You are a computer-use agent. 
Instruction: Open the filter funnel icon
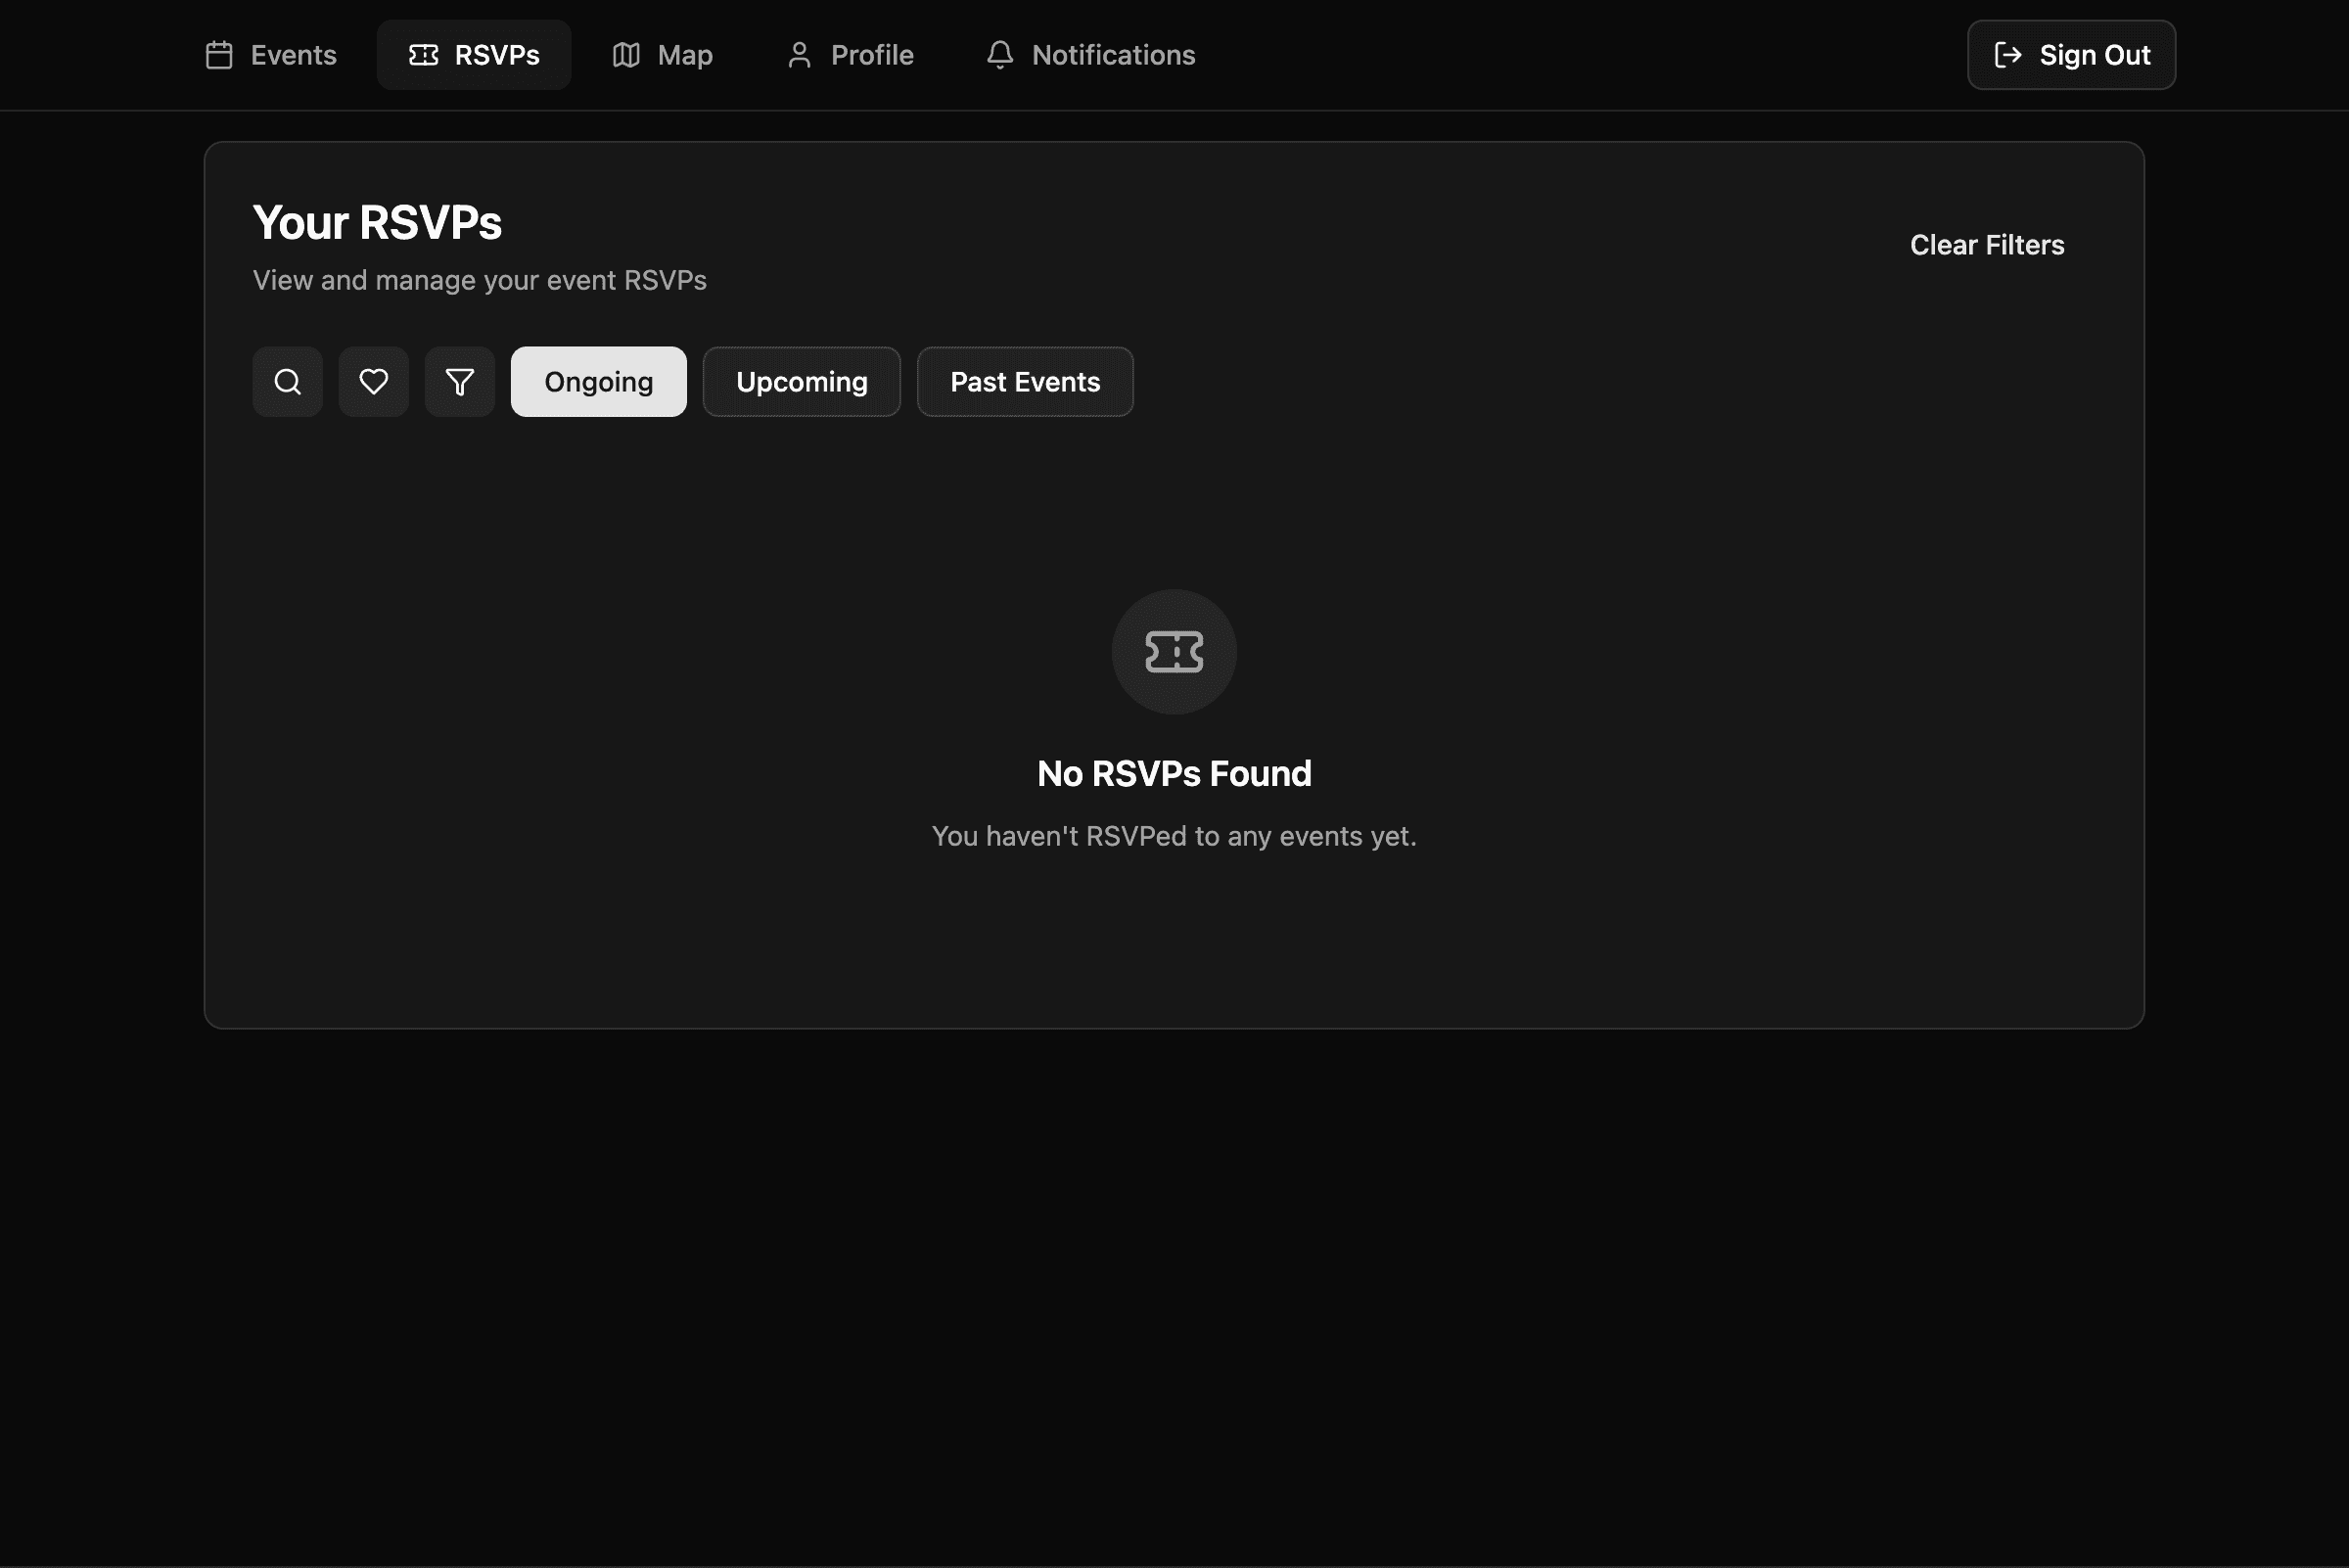(x=459, y=381)
